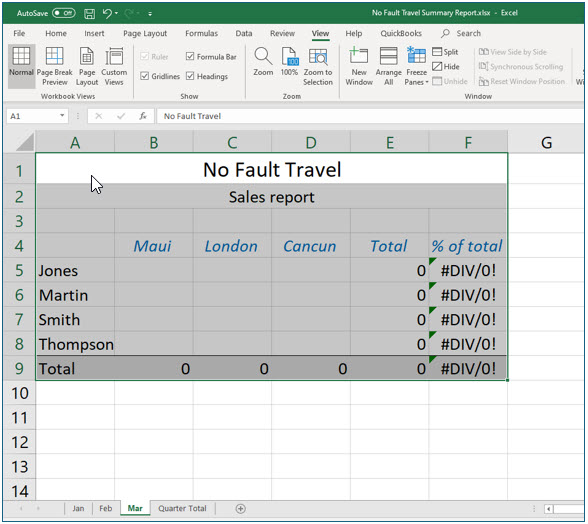This screenshot has width=588, height=524.
Task: Expand the Name Box dropdown
Action: point(62,116)
